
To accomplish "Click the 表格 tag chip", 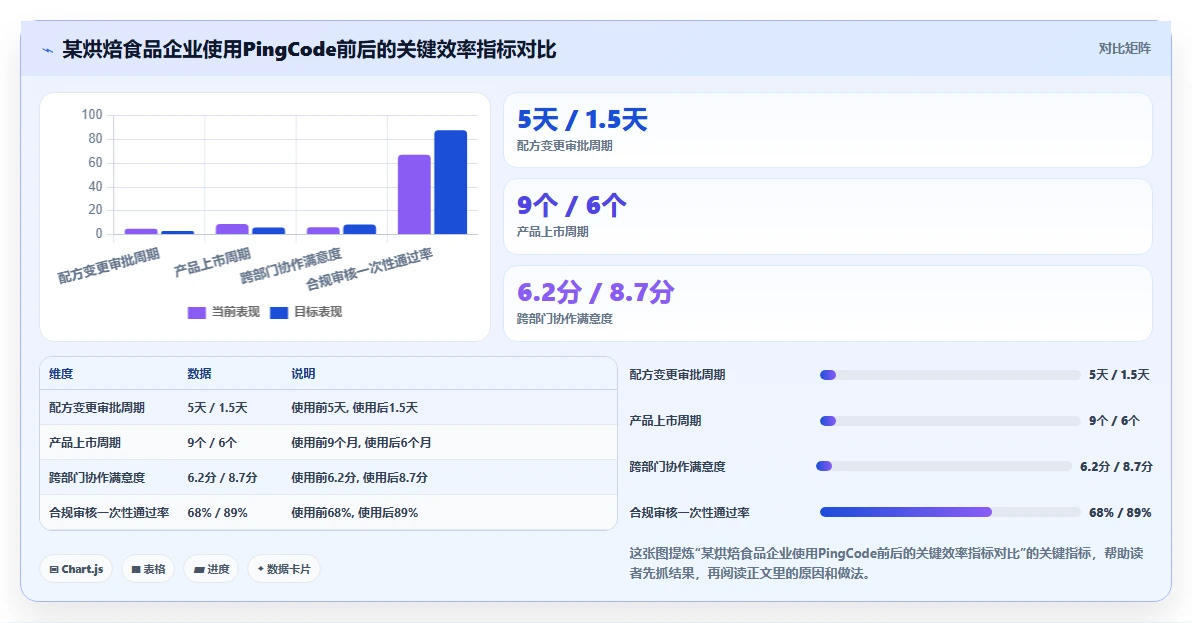I will [x=148, y=569].
